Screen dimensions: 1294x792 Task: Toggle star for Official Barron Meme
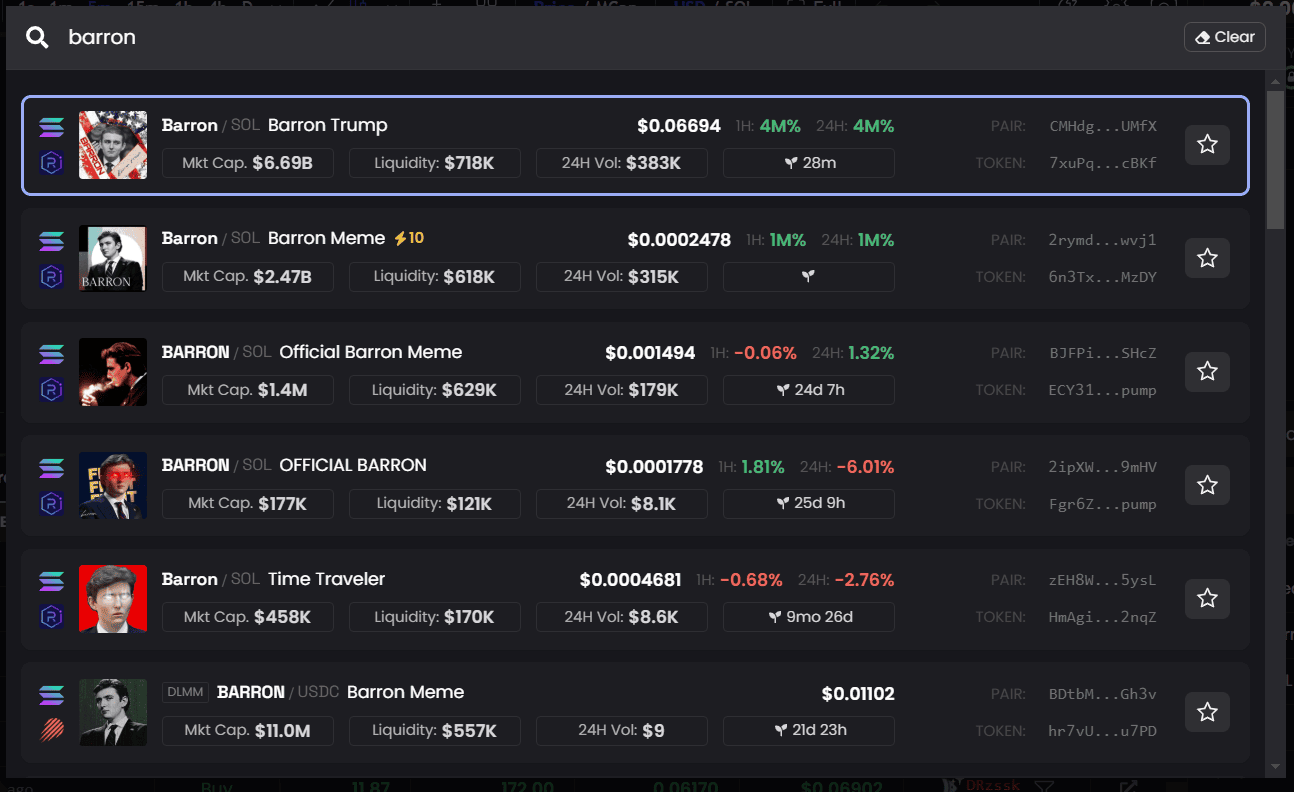[1207, 371]
